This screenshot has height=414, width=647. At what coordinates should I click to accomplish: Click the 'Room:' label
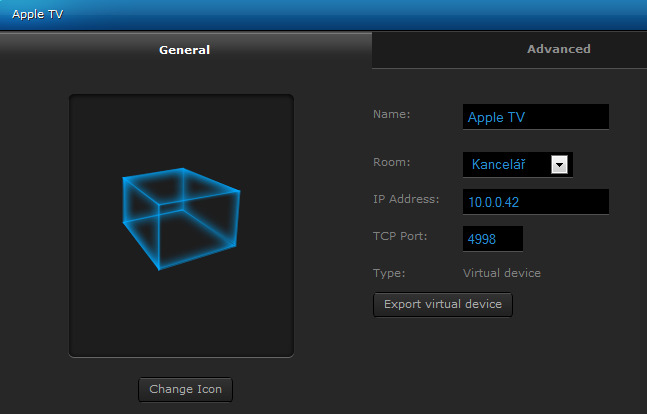392,162
